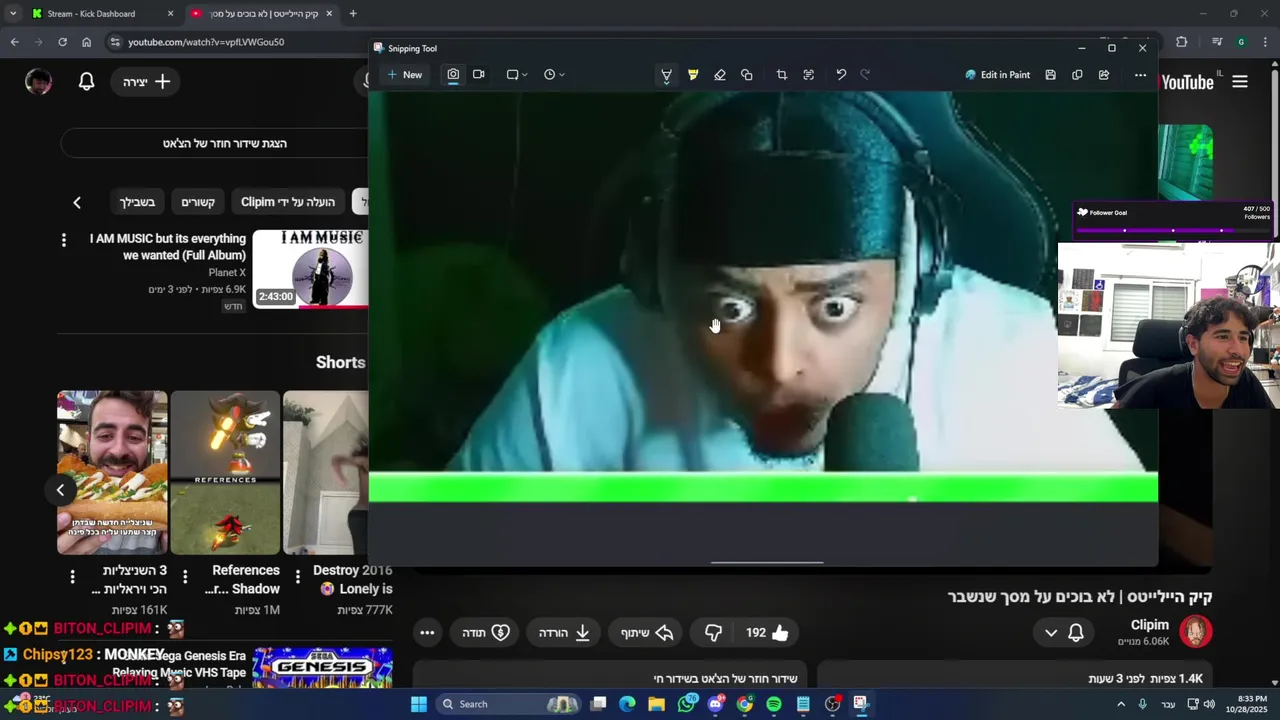Open YouTube notifications bell
This screenshot has height=720, width=1280.
[x=86, y=82]
